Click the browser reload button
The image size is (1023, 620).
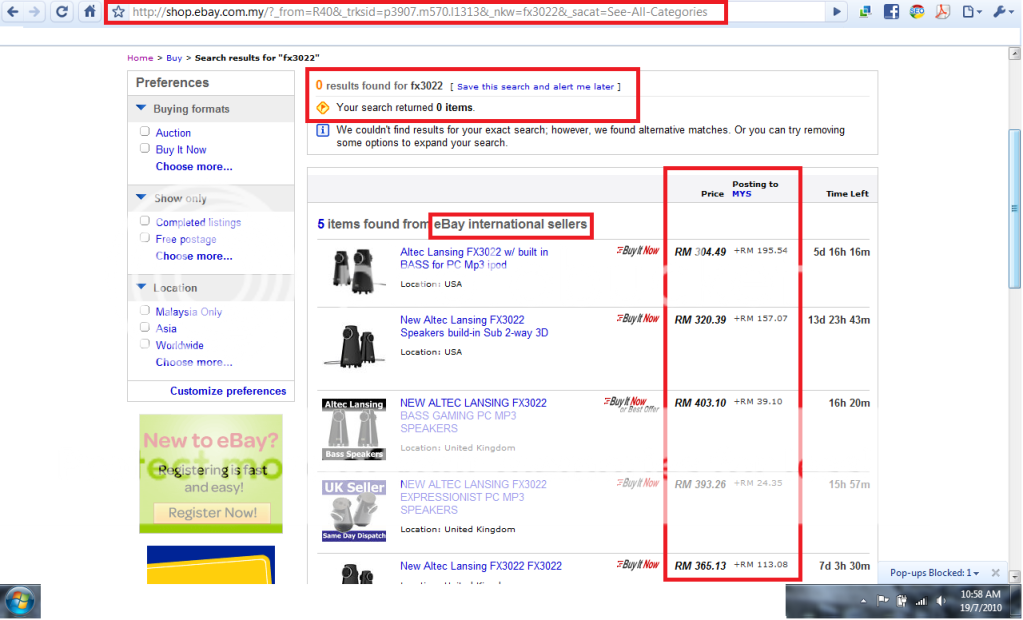62,12
